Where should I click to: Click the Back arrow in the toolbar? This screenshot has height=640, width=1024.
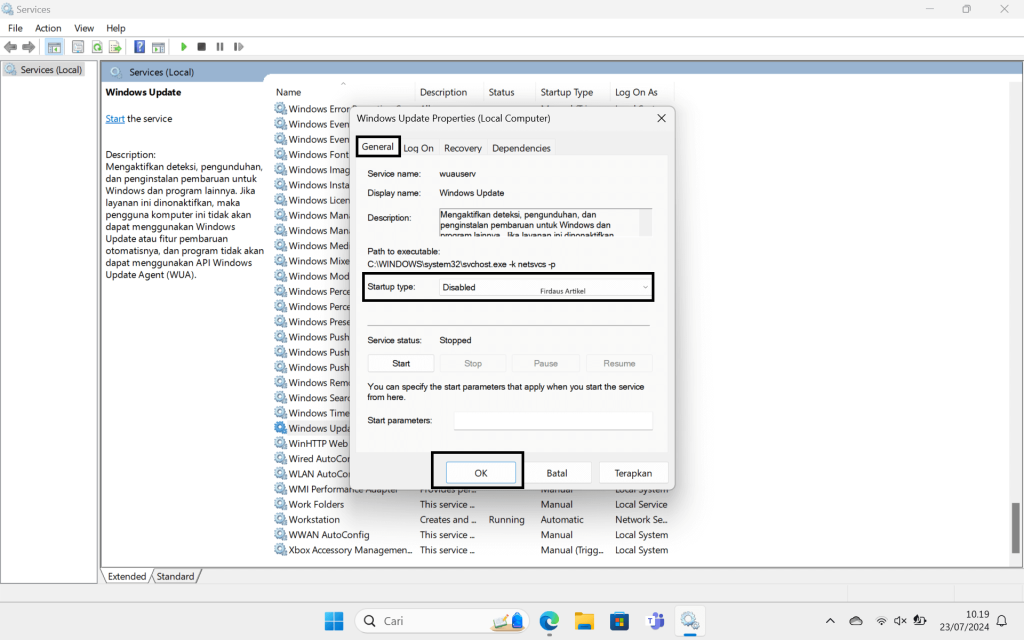tap(10, 47)
